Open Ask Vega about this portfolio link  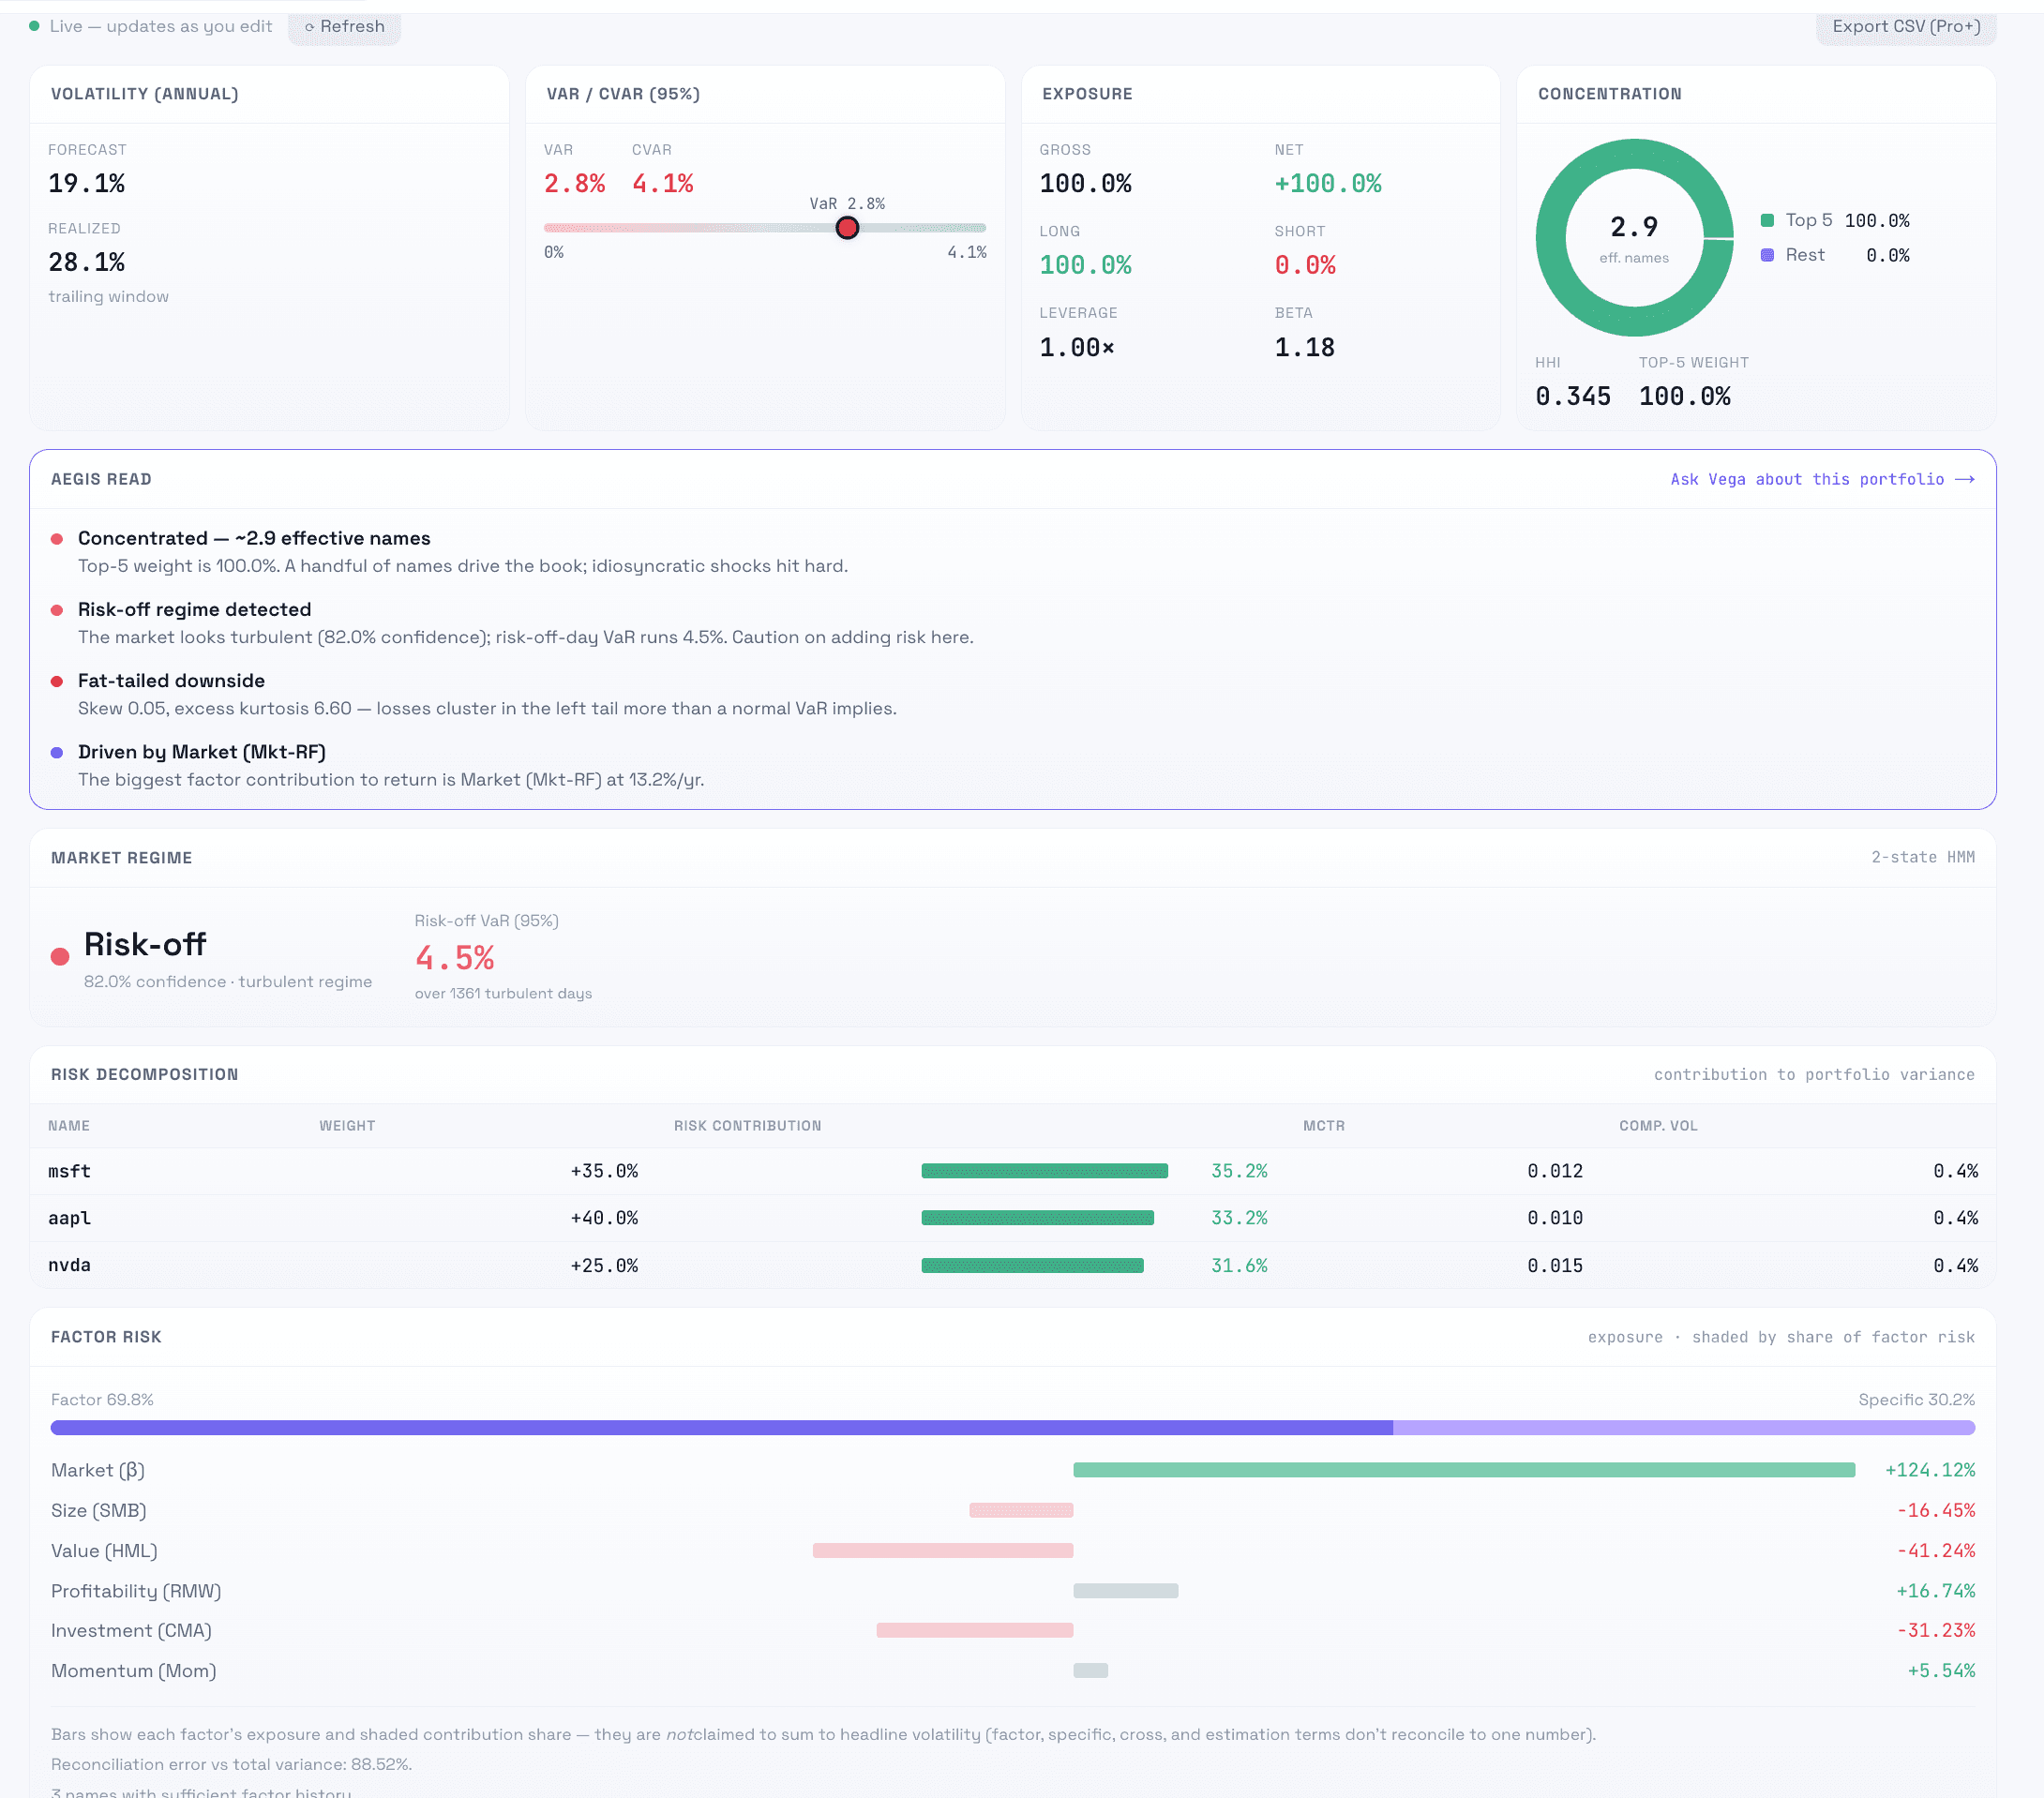(x=1821, y=479)
